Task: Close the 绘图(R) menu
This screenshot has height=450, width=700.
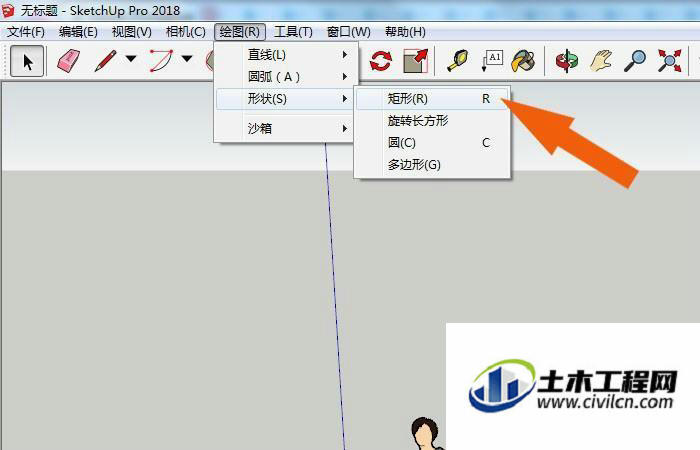Action: coord(240,32)
